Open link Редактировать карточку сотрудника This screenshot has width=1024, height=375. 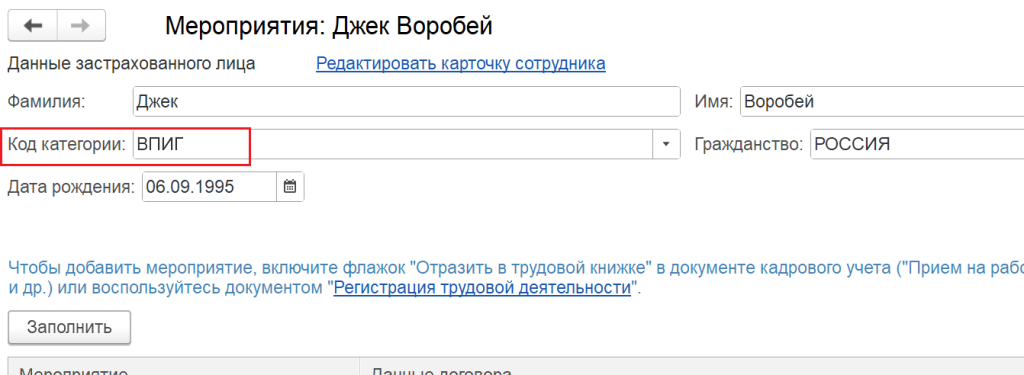click(x=460, y=64)
